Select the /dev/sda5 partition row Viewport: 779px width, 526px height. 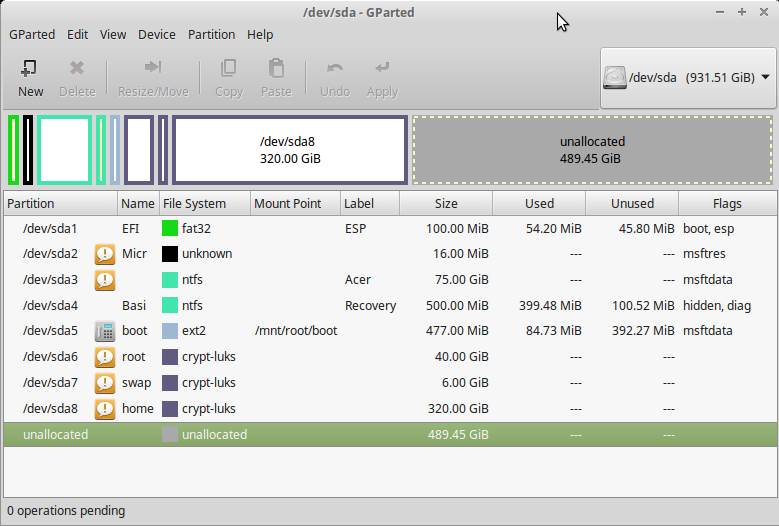[x=390, y=331]
